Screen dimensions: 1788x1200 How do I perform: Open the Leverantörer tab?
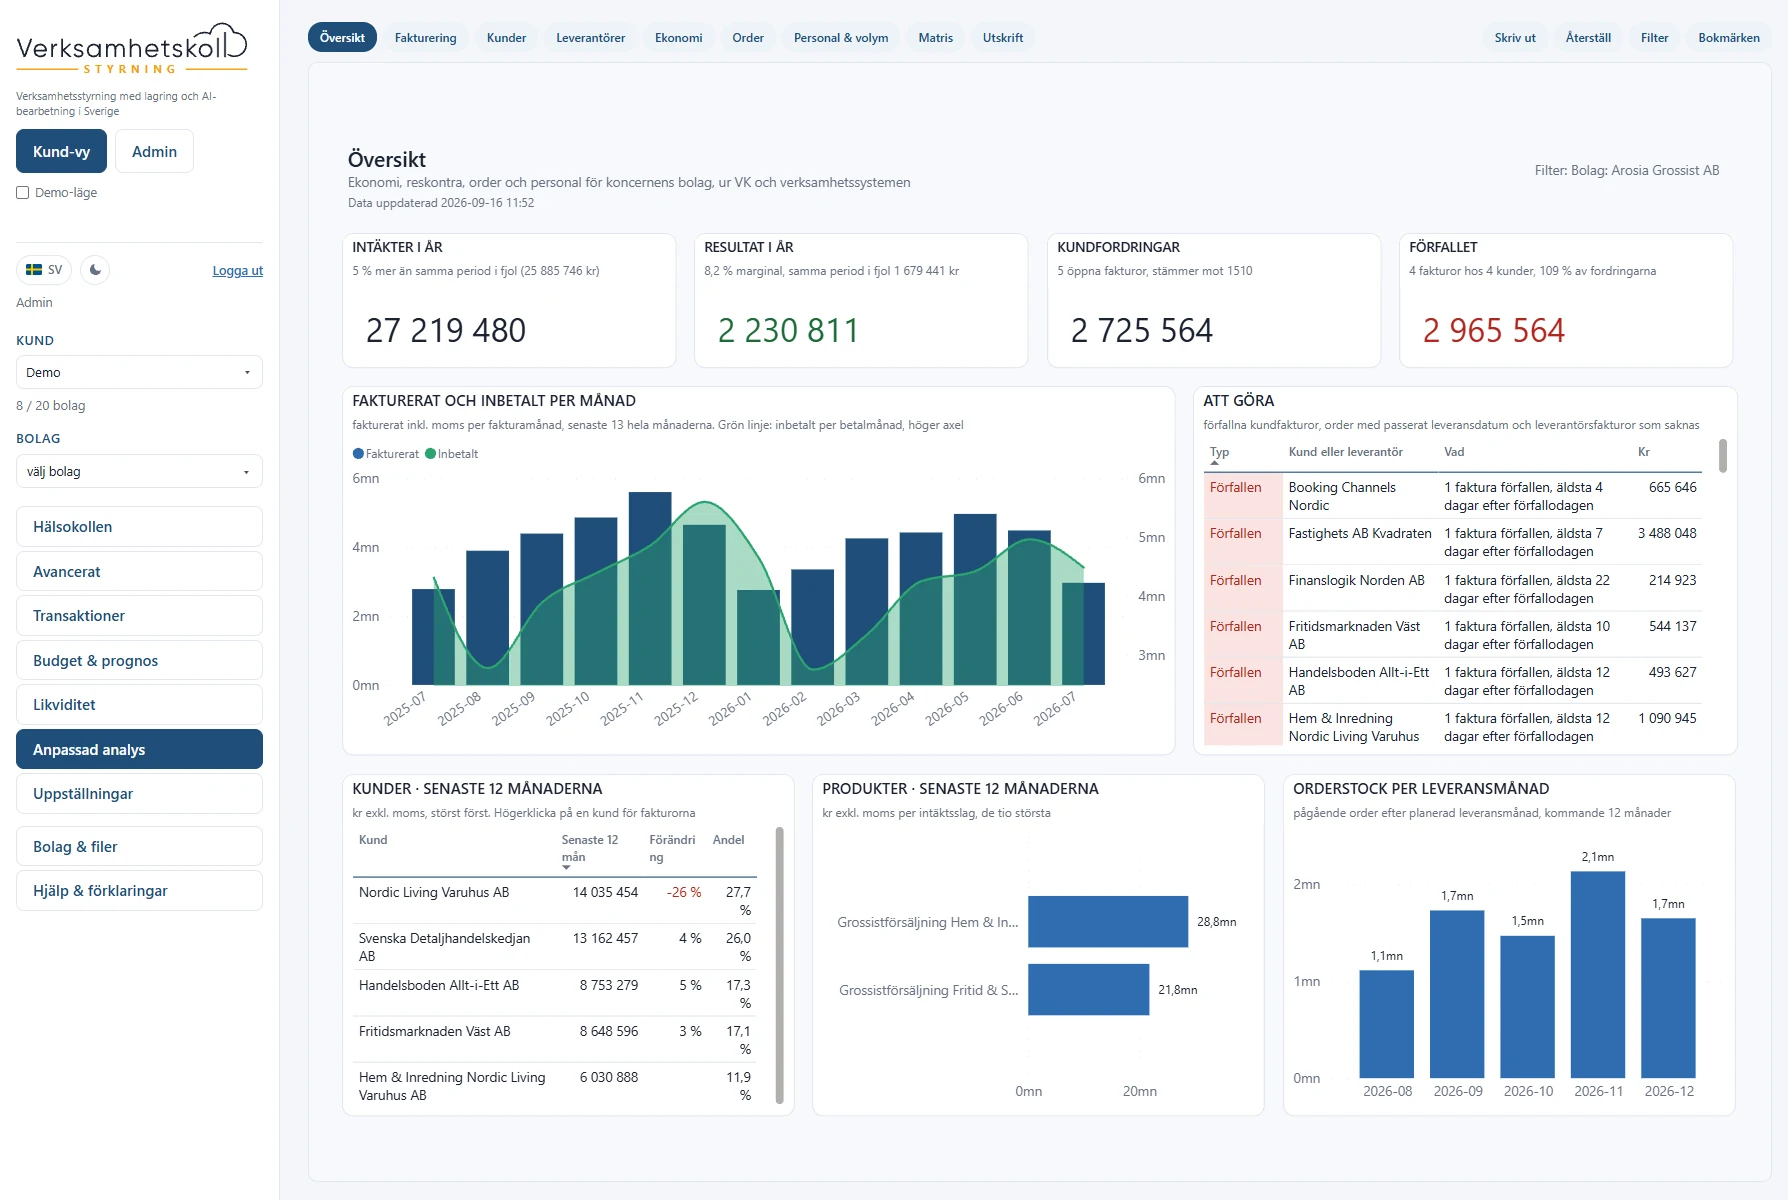click(590, 38)
